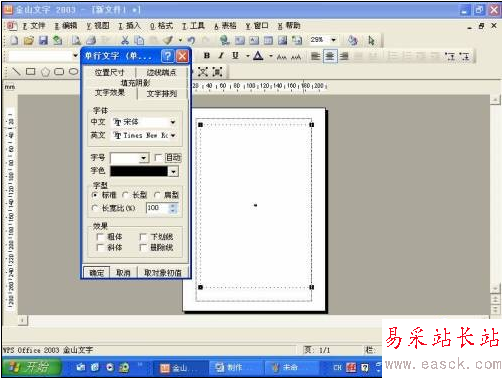This screenshot has width=502, height=379.
Task: Switch to 金山 taskbar window button
Action: [180, 368]
